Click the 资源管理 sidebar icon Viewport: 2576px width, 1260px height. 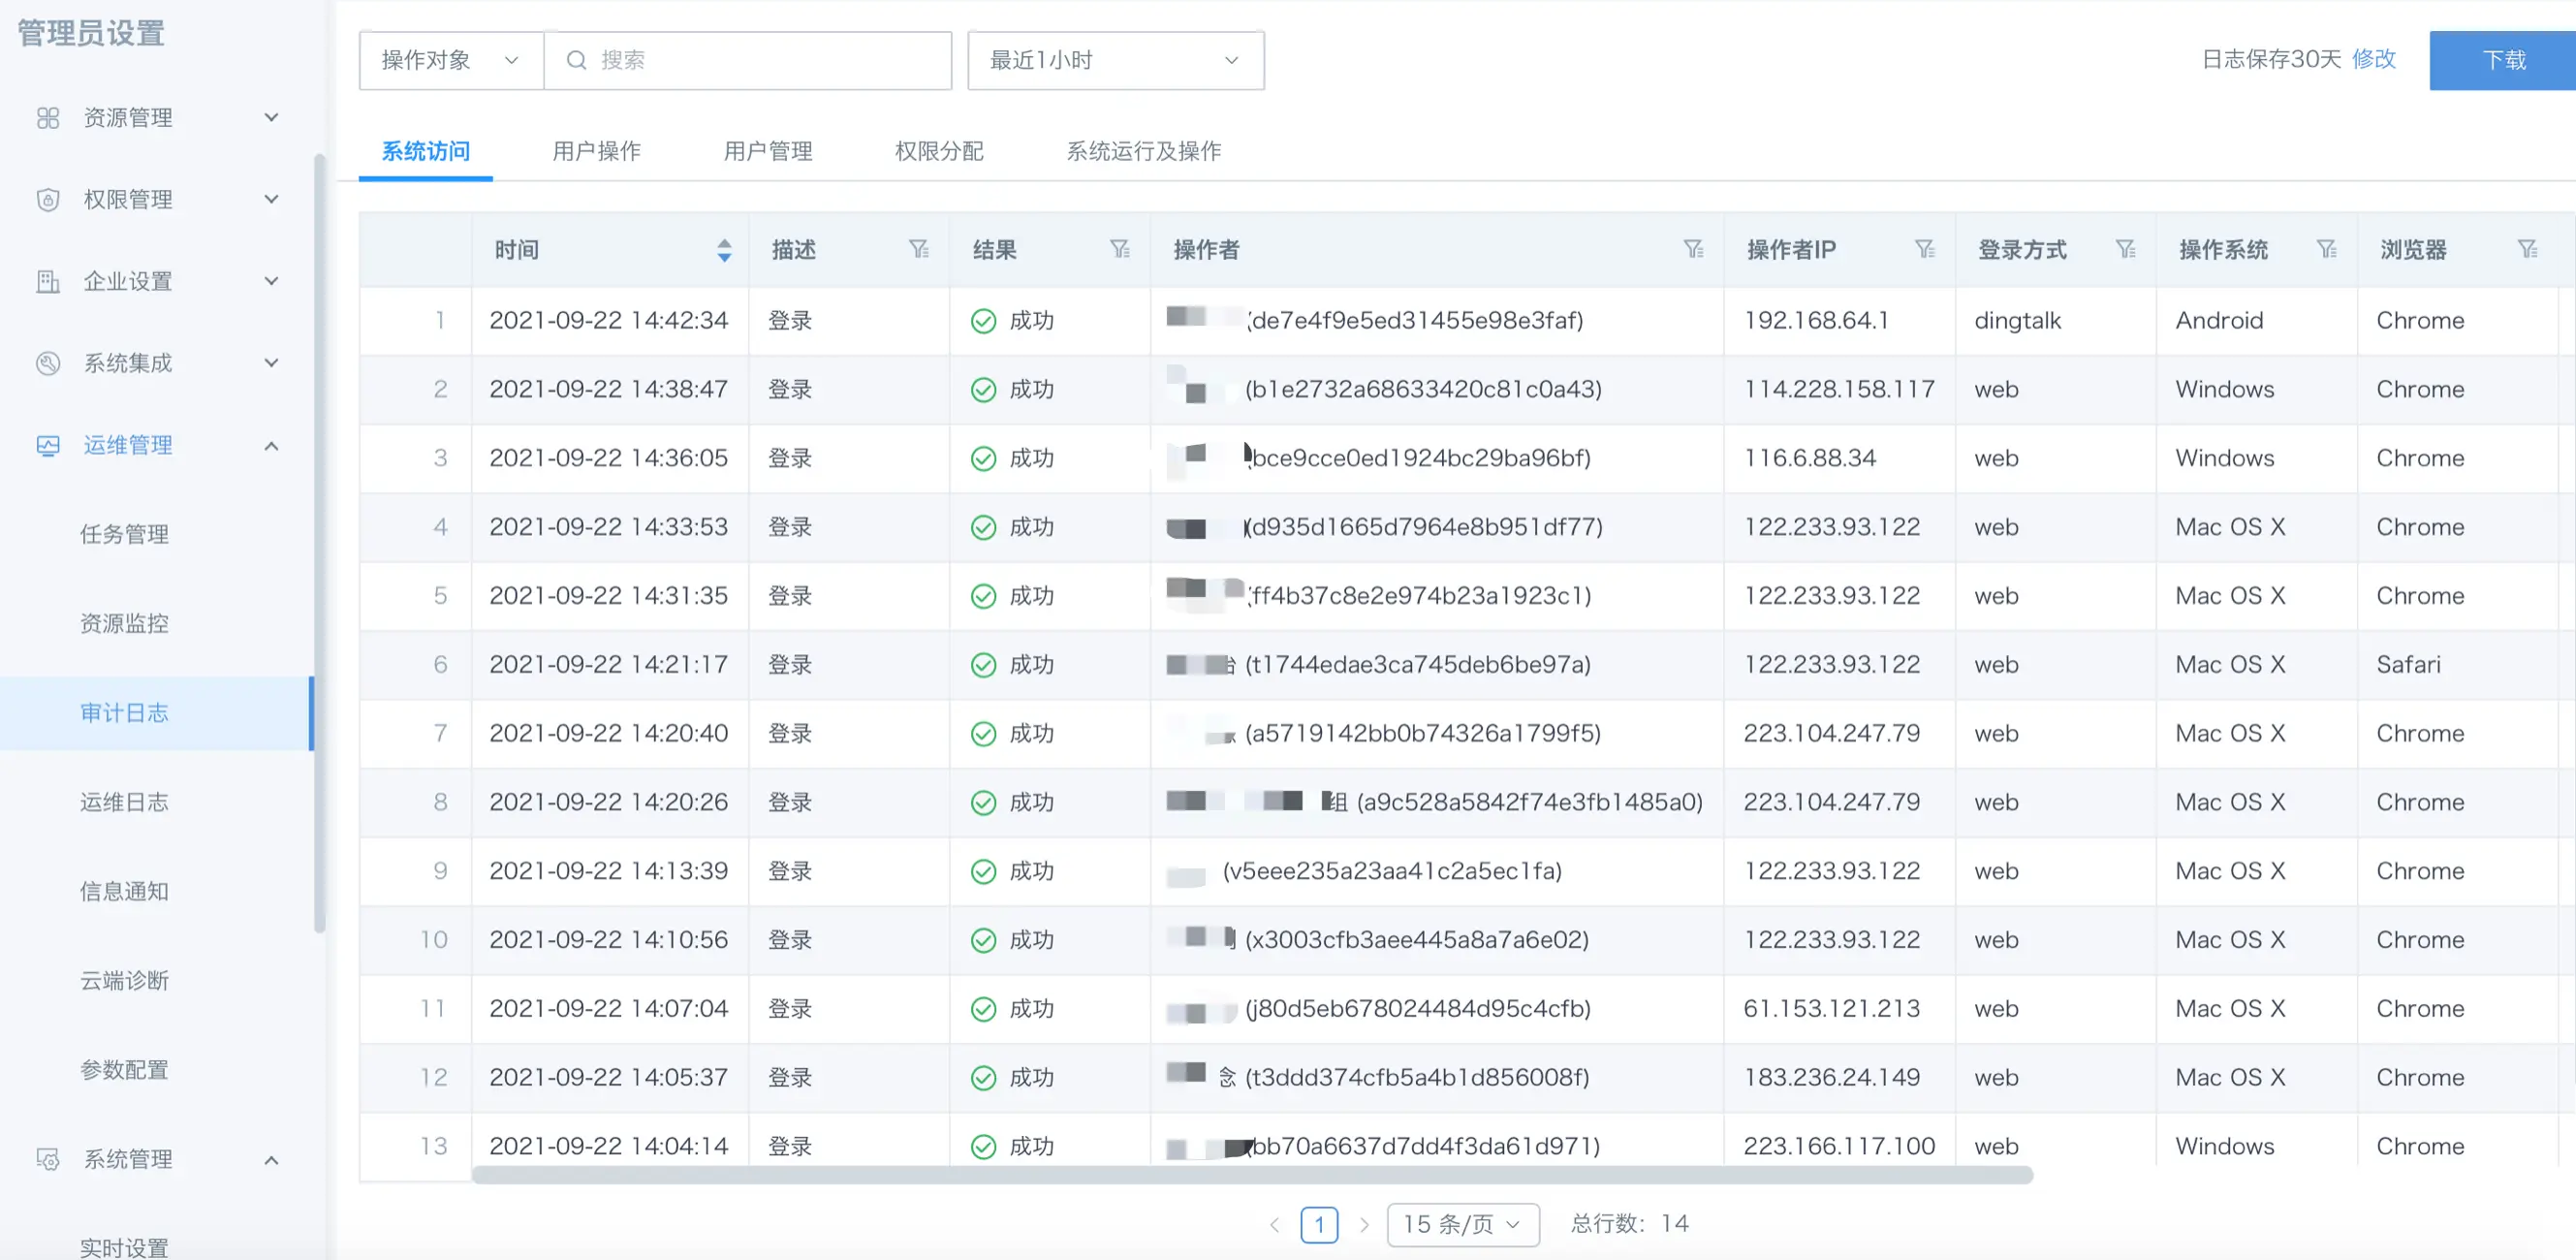pos(48,118)
